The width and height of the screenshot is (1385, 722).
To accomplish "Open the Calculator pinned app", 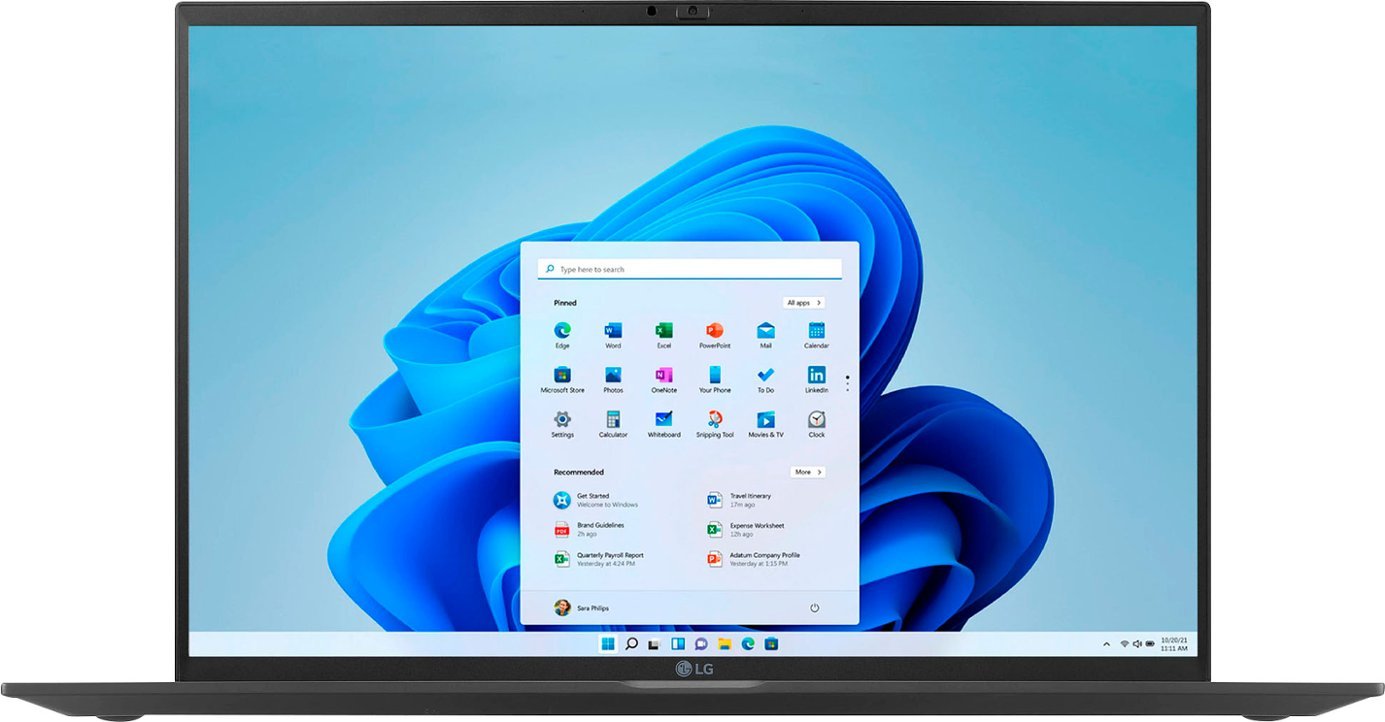I will pyautogui.click(x=613, y=420).
